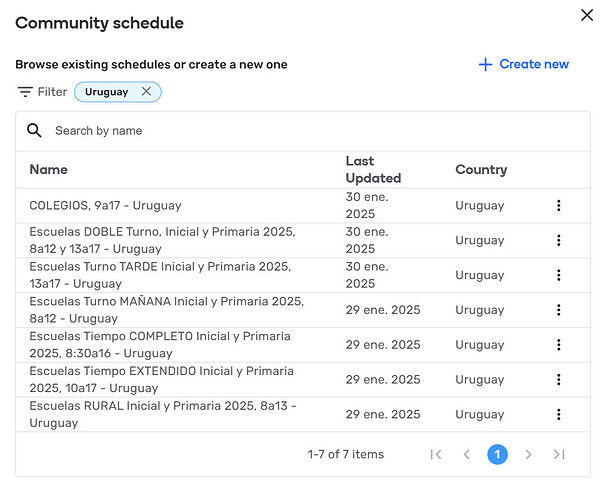
Task: Click the search magnifier icon
Action: 34,131
